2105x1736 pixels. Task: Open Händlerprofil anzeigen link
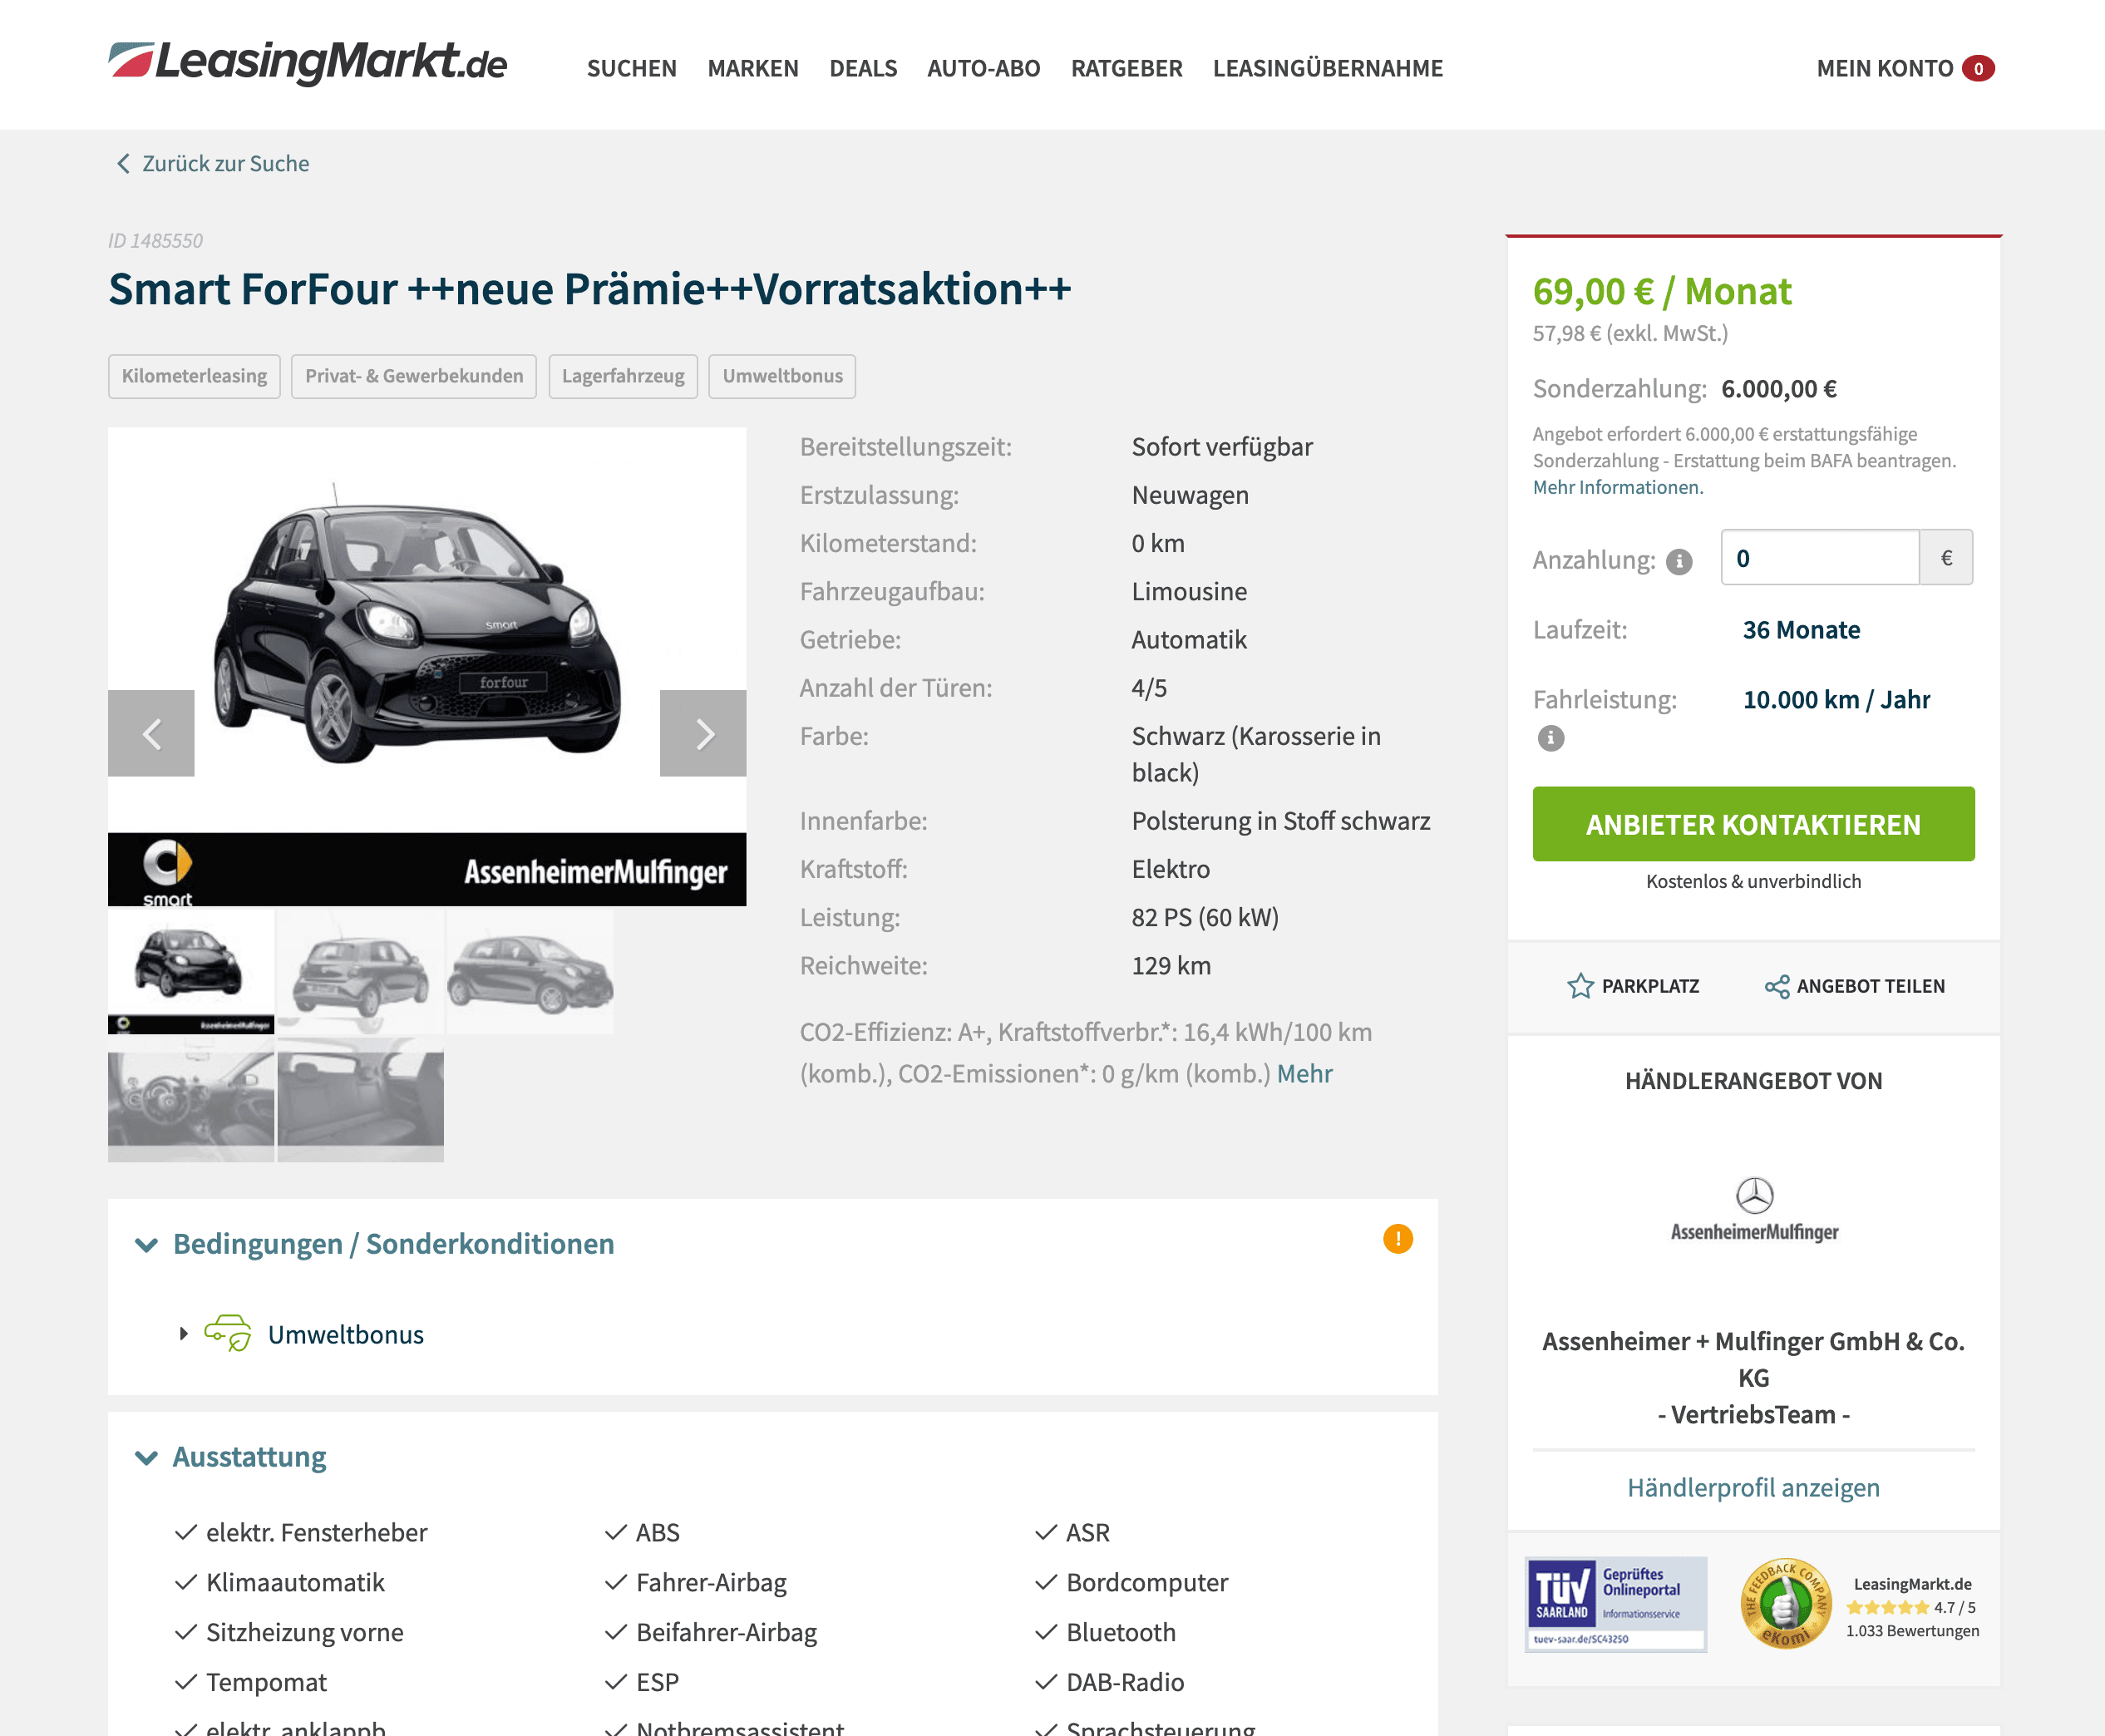[x=1753, y=1487]
